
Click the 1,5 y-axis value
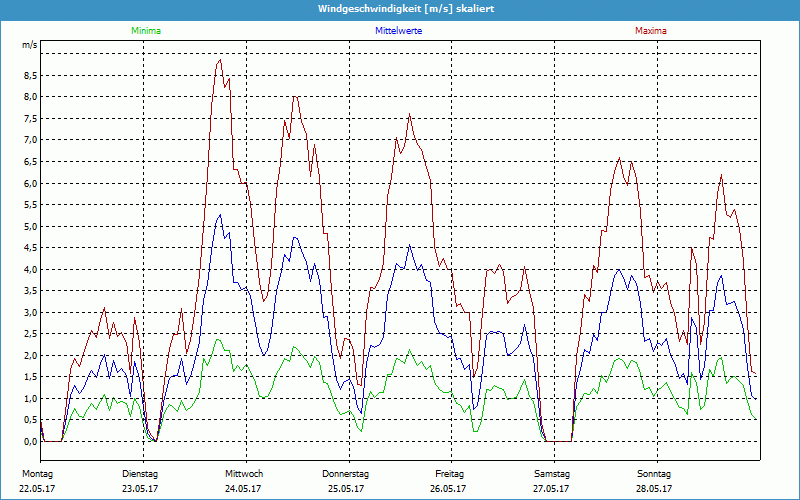click(31, 377)
